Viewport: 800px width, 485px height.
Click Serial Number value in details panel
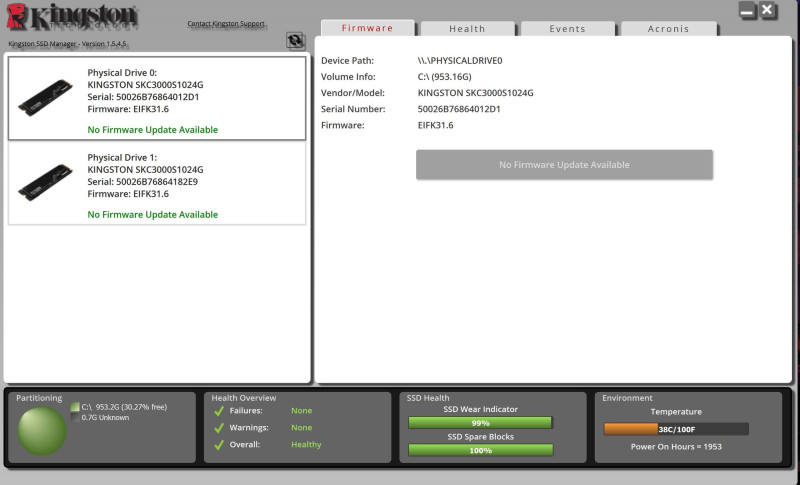pos(459,109)
